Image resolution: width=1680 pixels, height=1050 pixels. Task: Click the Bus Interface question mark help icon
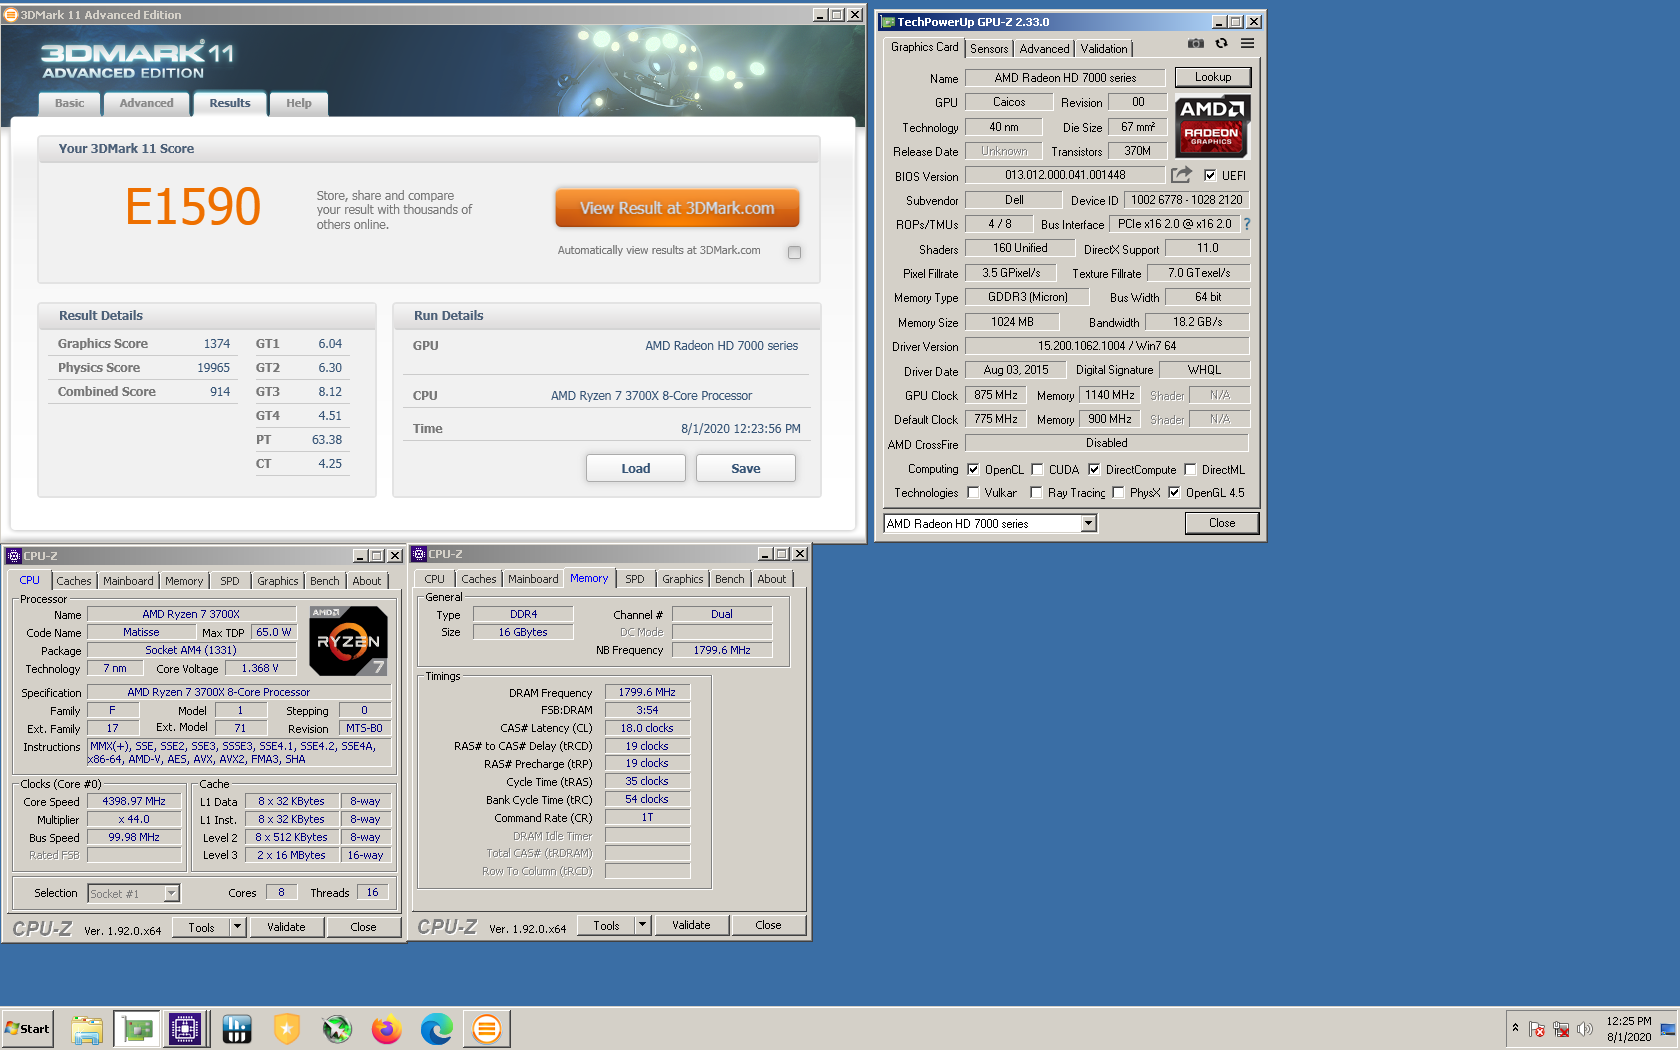click(1247, 225)
